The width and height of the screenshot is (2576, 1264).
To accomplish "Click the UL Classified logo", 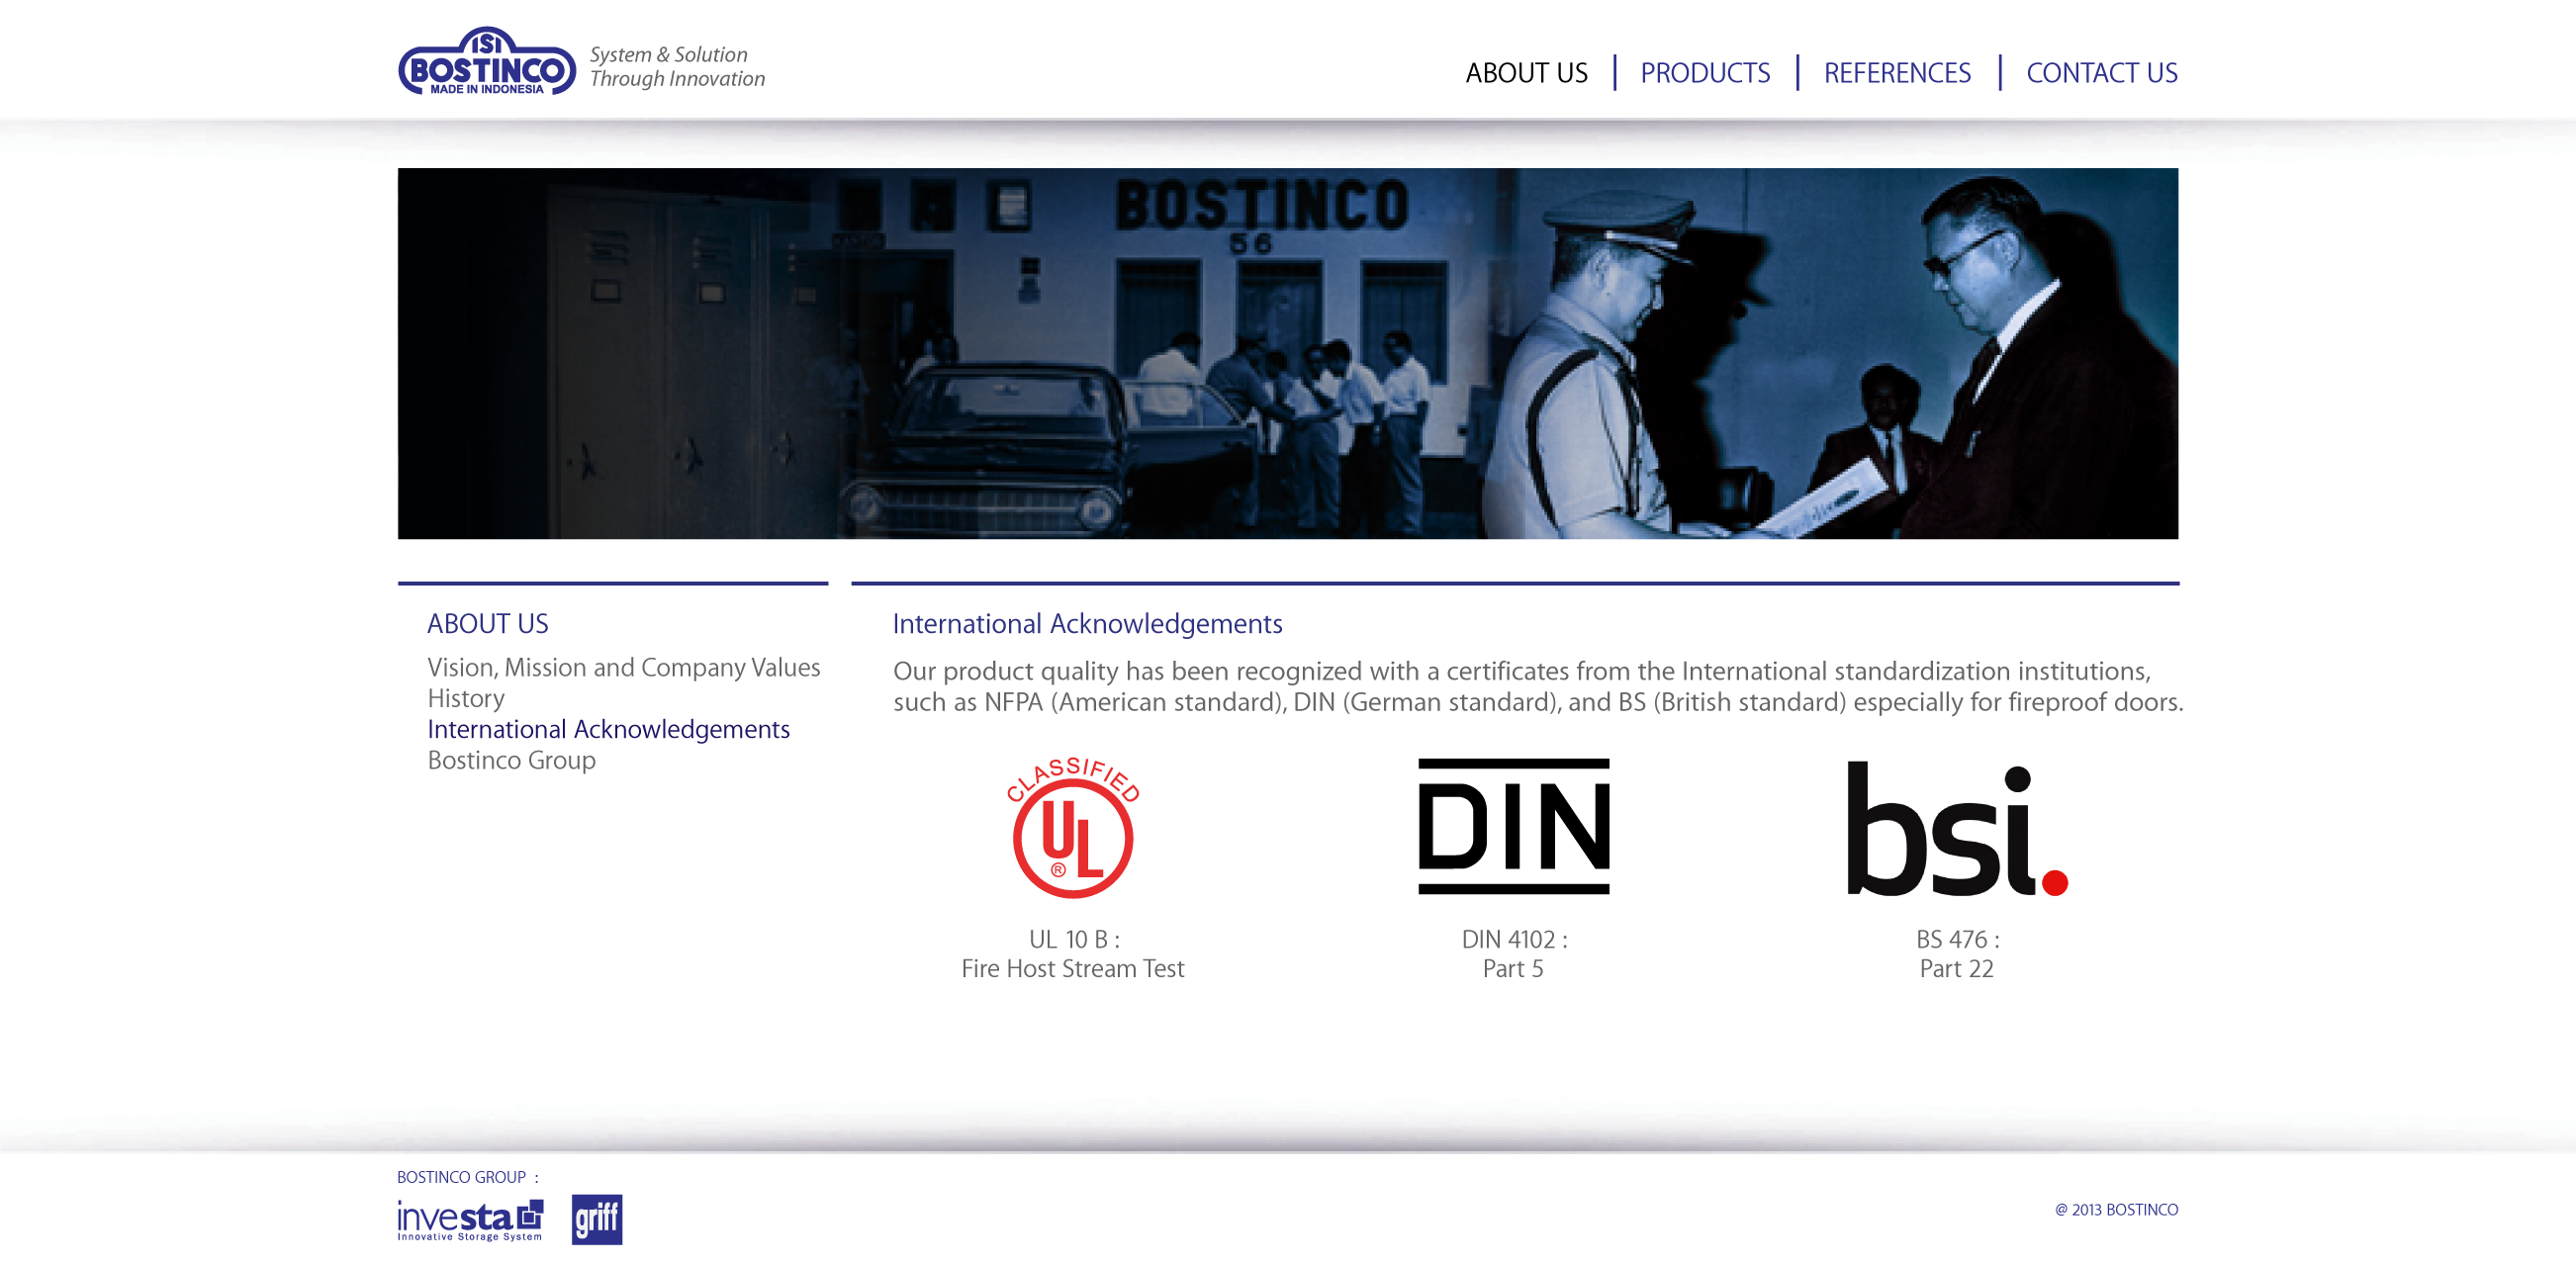I will tap(1073, 827).
